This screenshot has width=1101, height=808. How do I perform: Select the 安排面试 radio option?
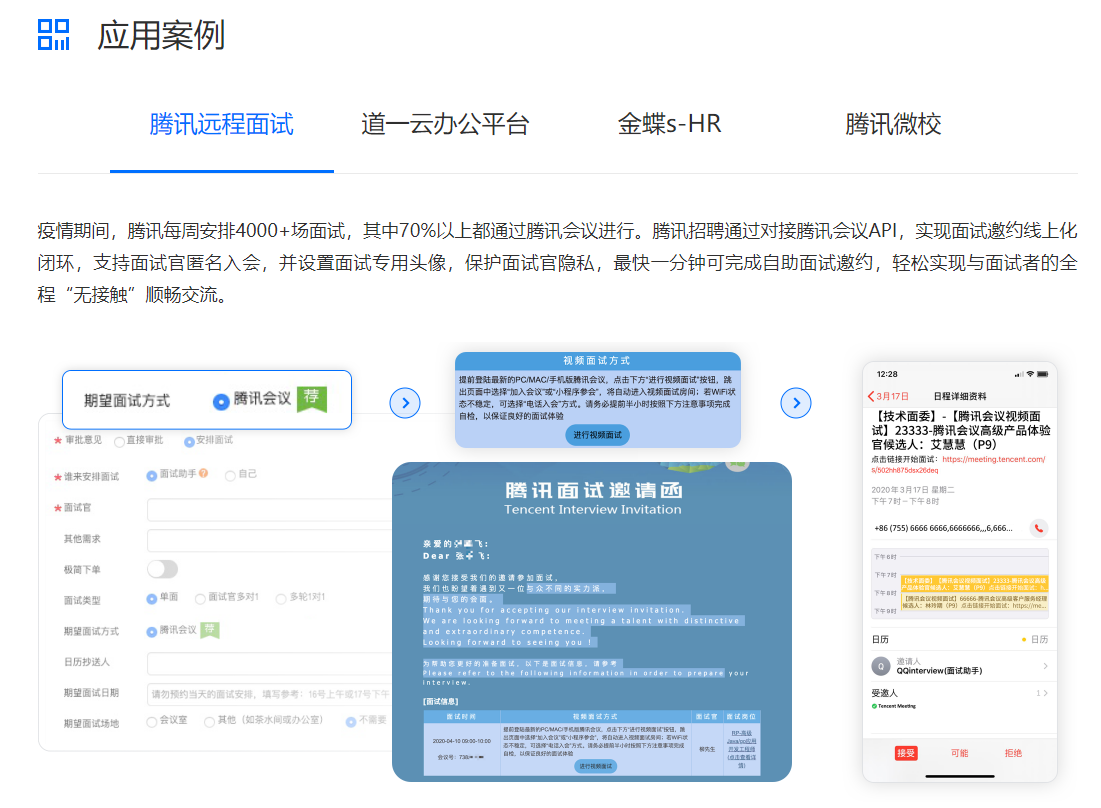(x=189, y=442)
